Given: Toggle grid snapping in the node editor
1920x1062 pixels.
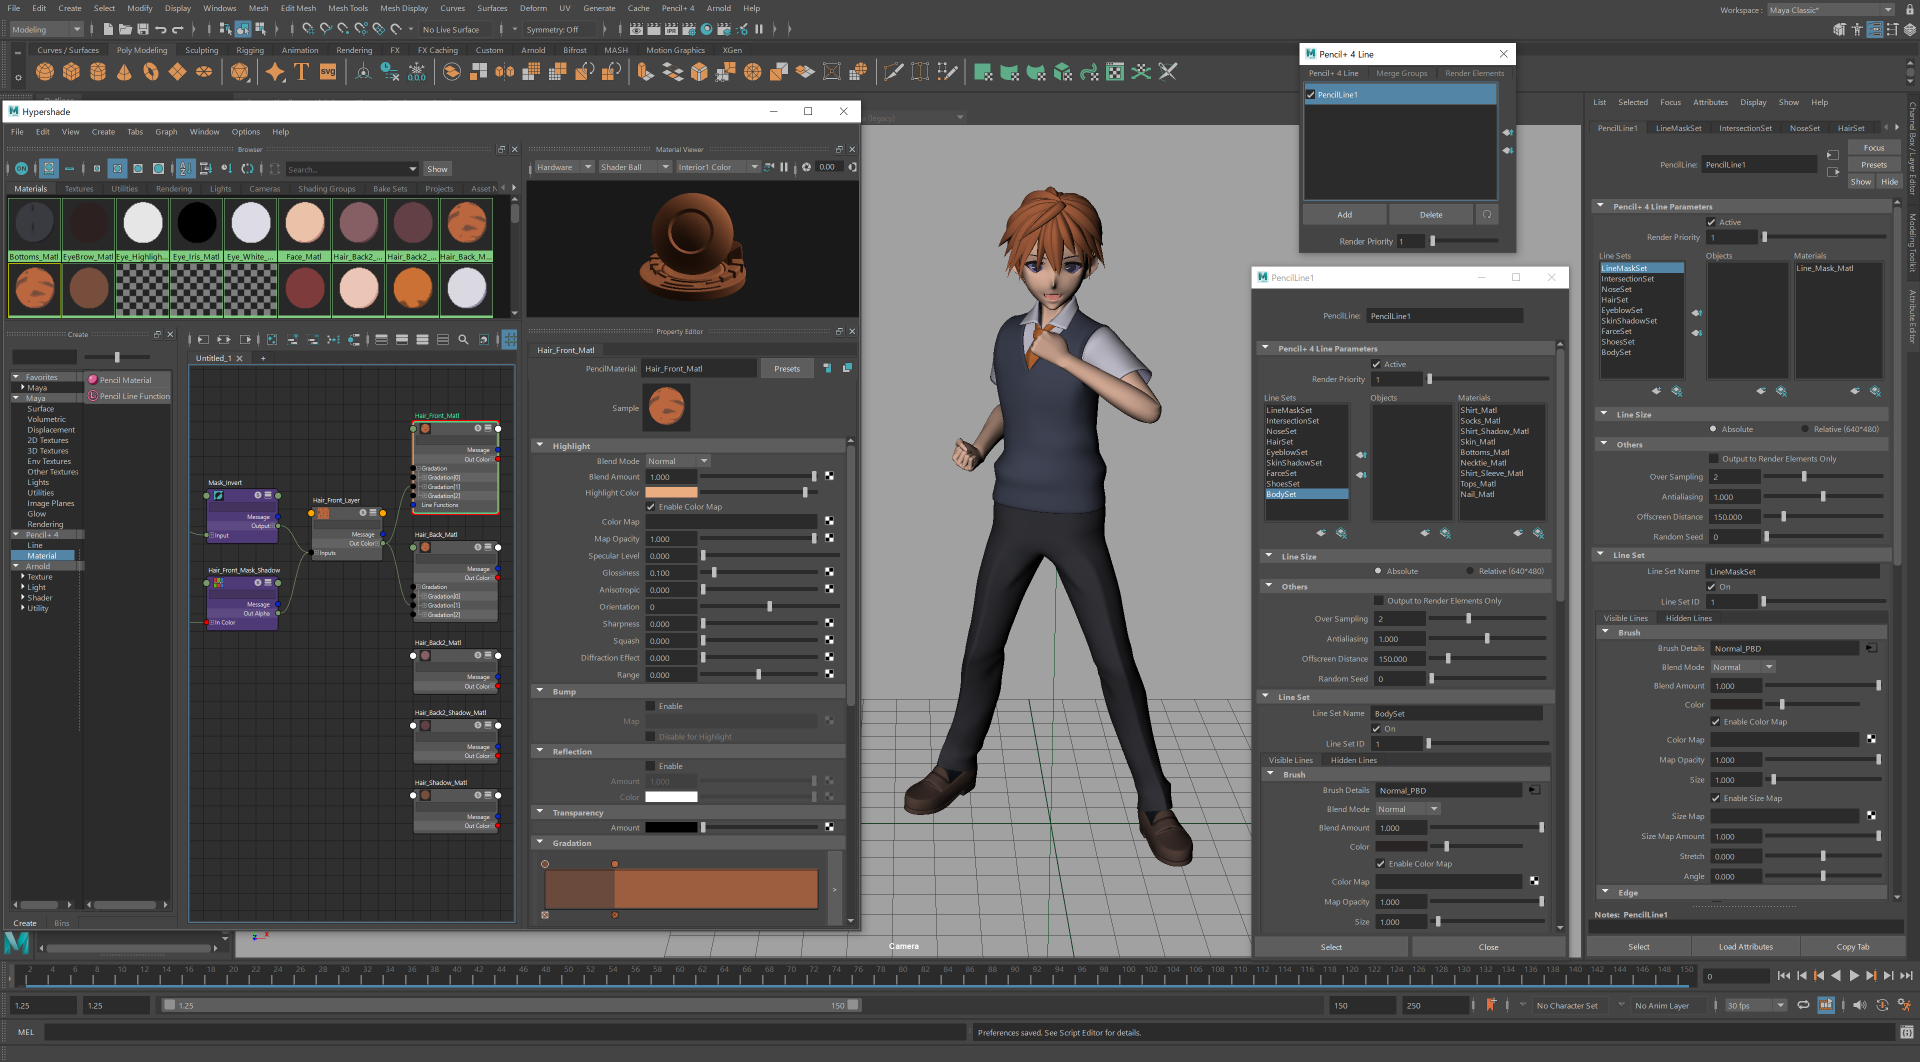Looking at the screenshot, I should coord(509,340).
